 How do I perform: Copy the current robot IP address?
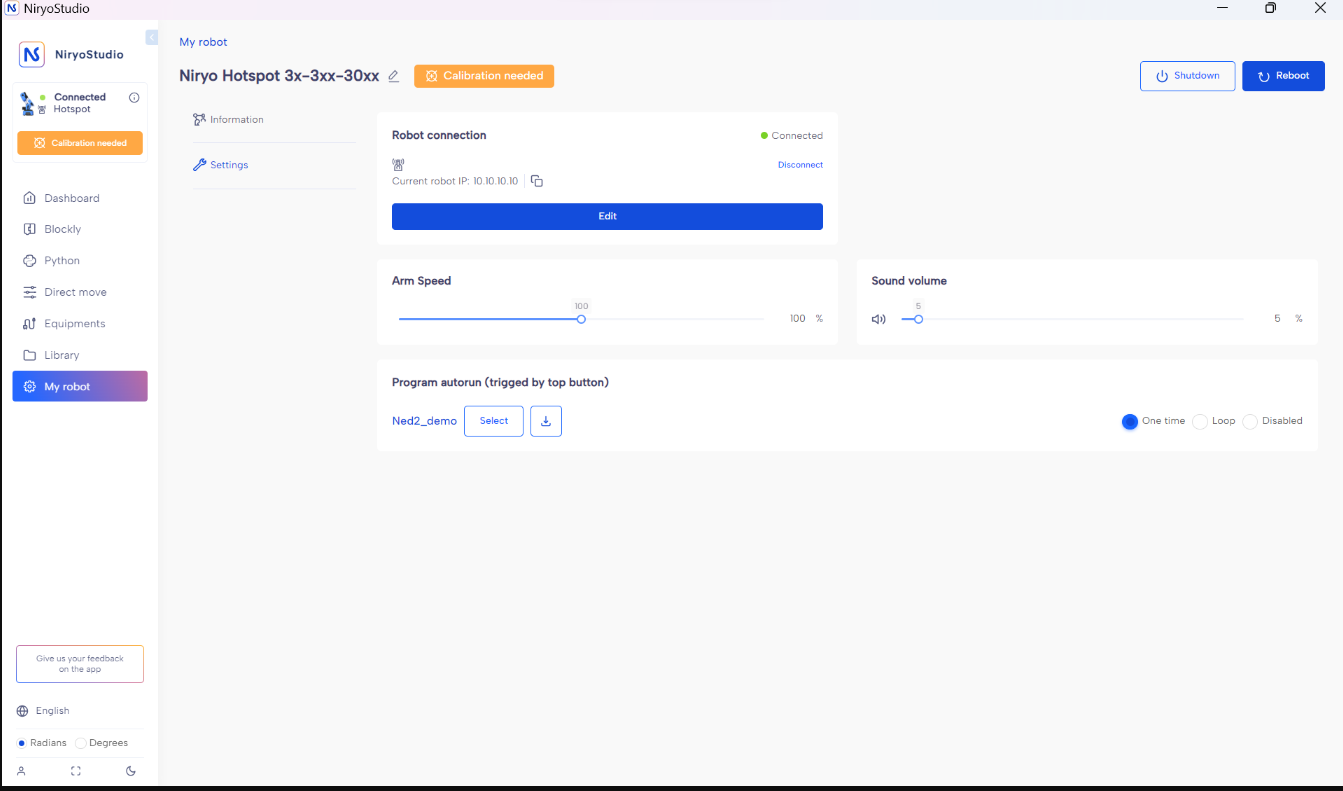(537, 181)
